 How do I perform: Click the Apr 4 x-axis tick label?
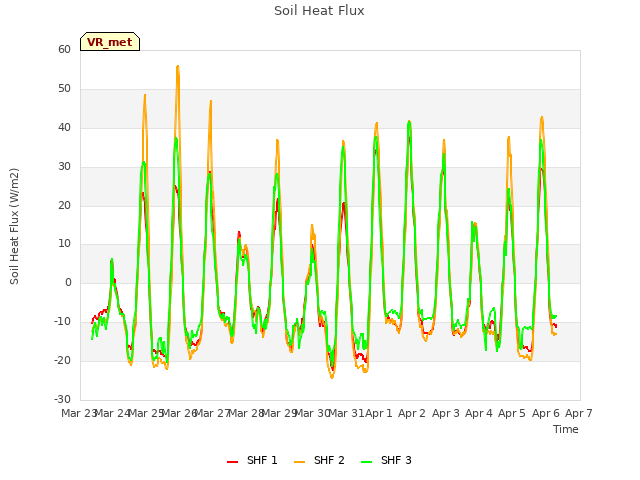point(479,413)
